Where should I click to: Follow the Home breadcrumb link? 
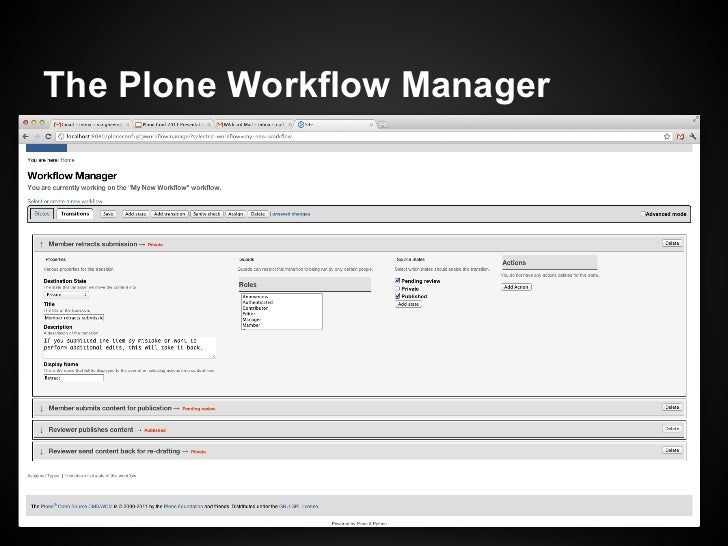67,160
